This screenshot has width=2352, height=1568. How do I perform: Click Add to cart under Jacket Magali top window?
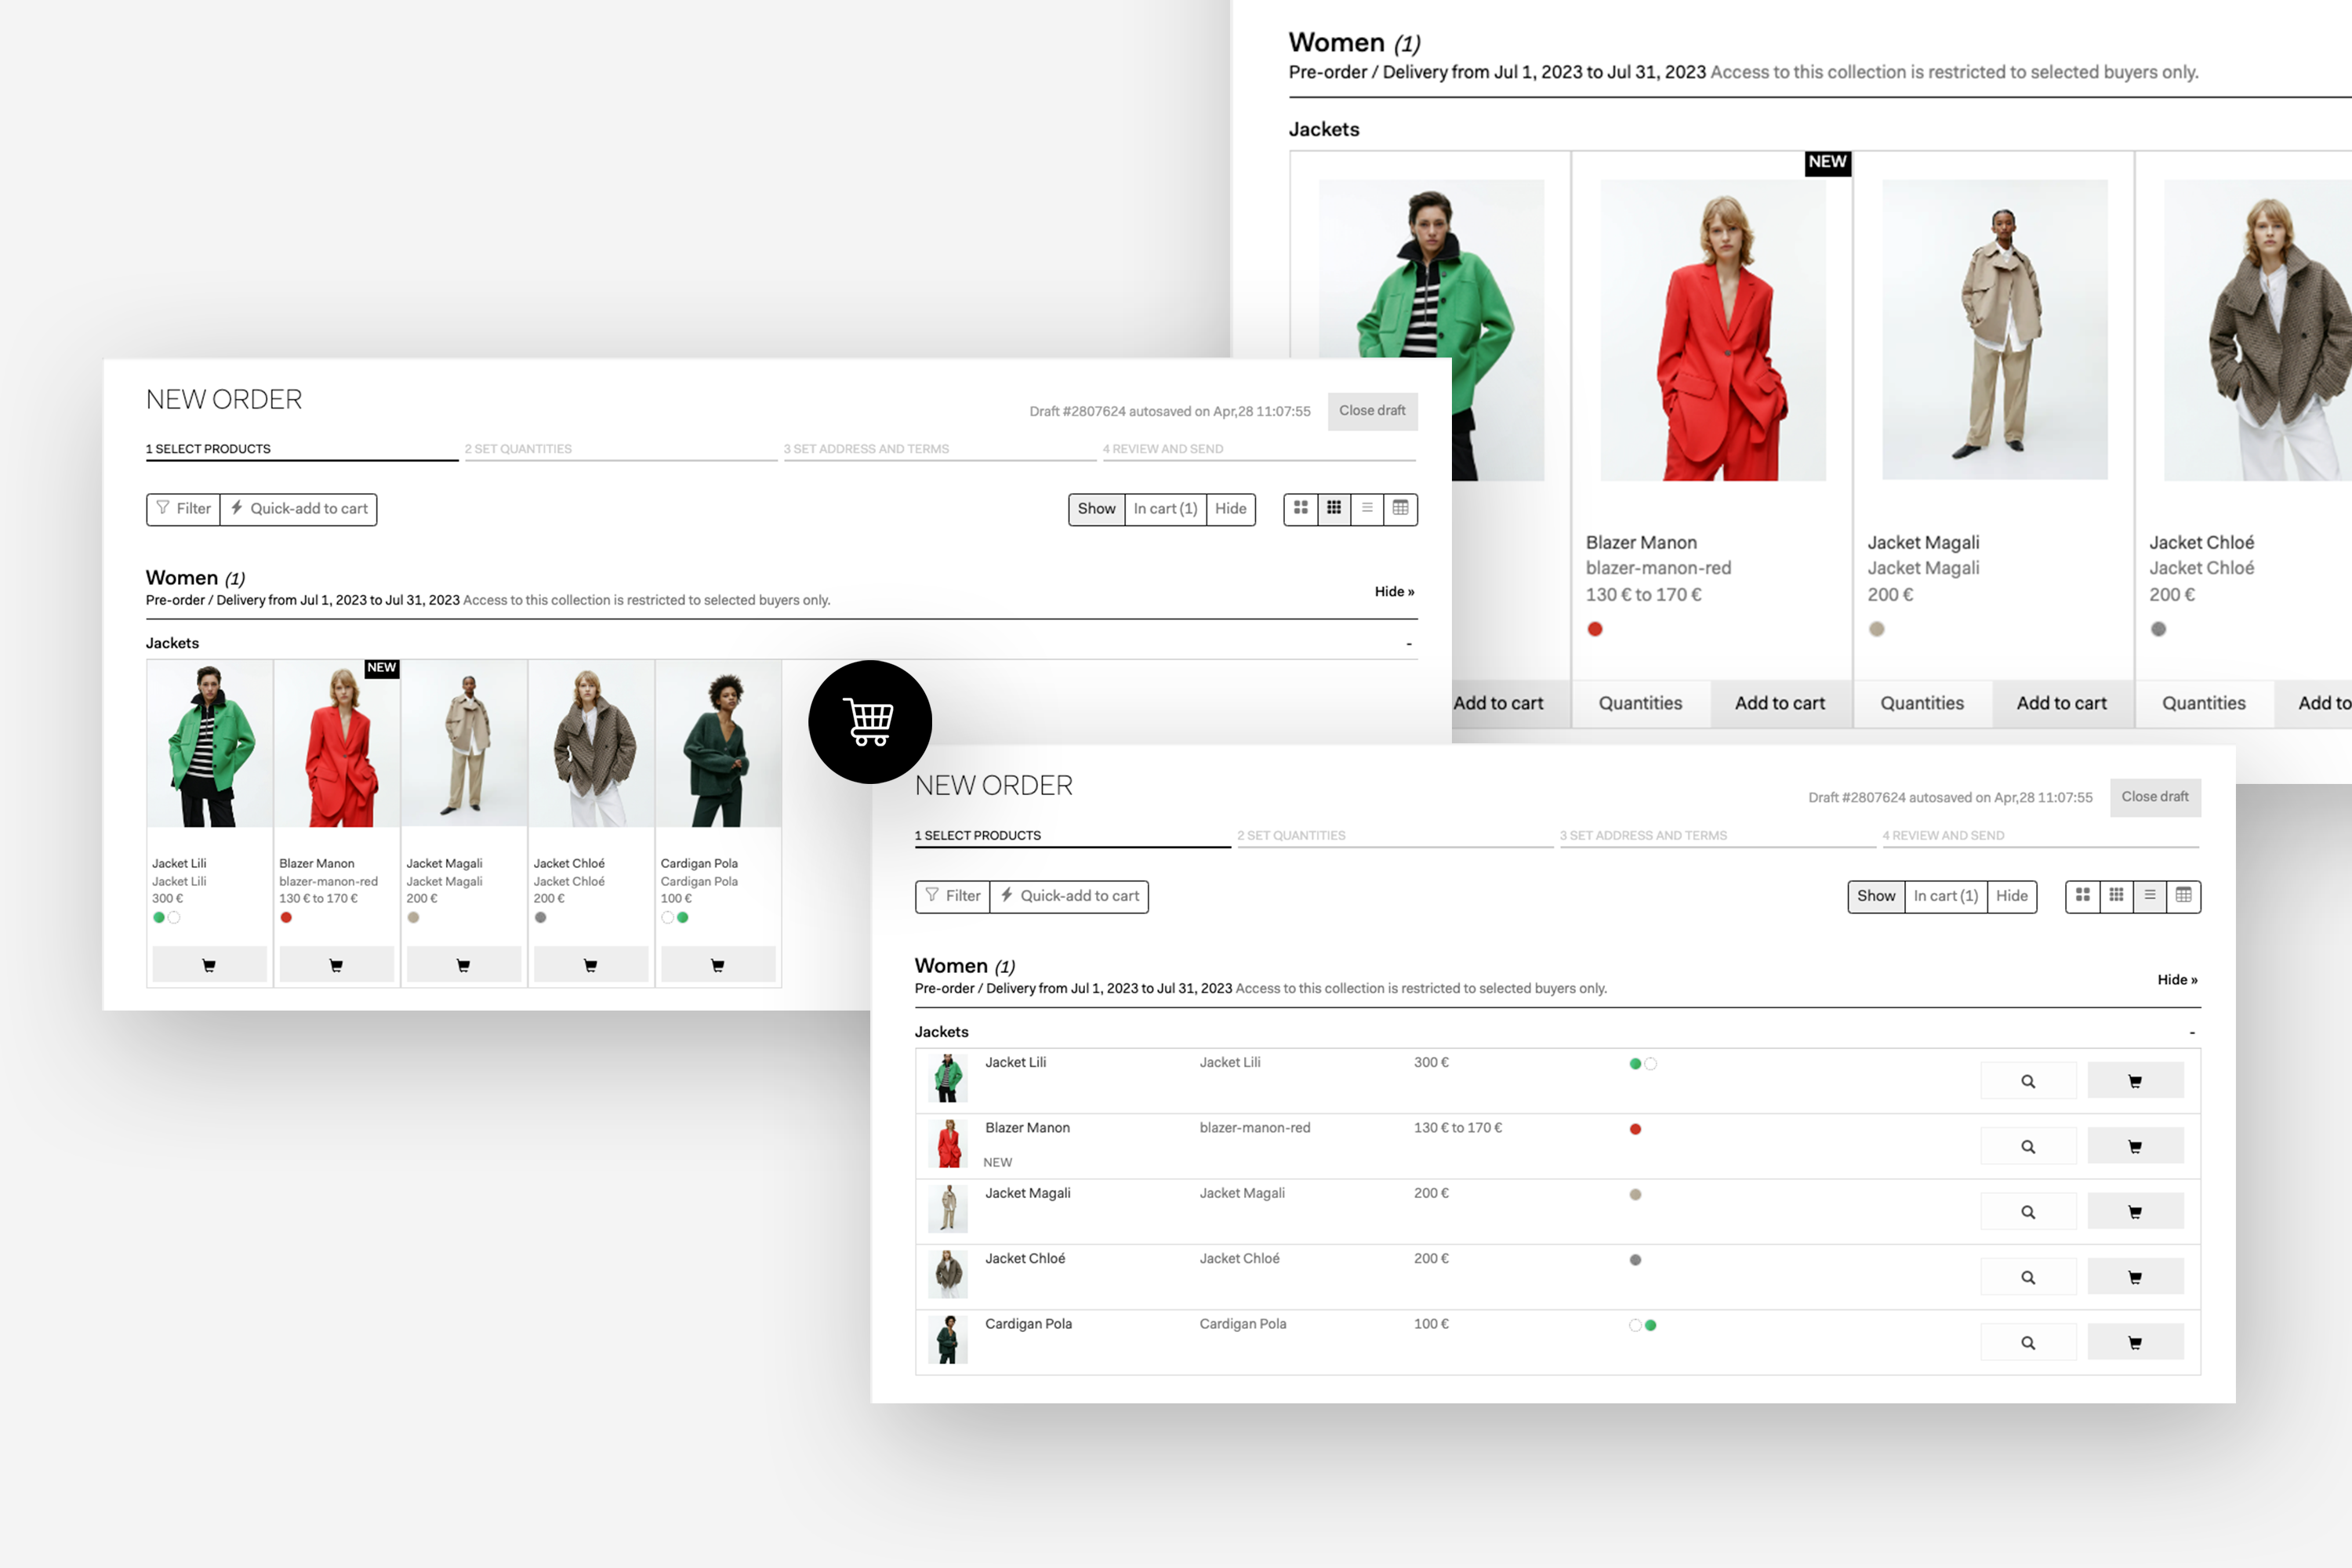pyautogui.click(x=2061, y=704)
